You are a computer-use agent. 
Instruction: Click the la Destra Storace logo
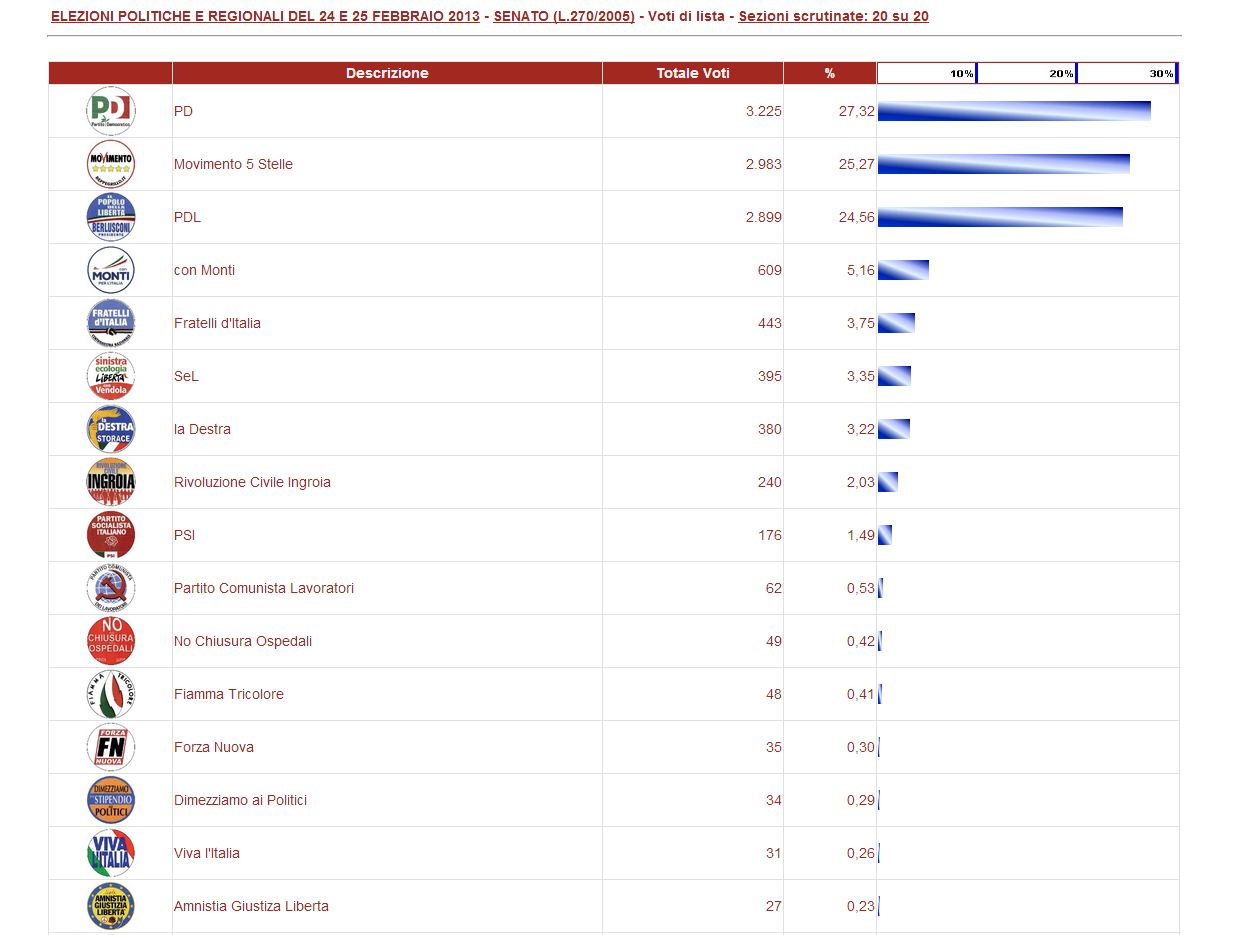coord(110,429)
